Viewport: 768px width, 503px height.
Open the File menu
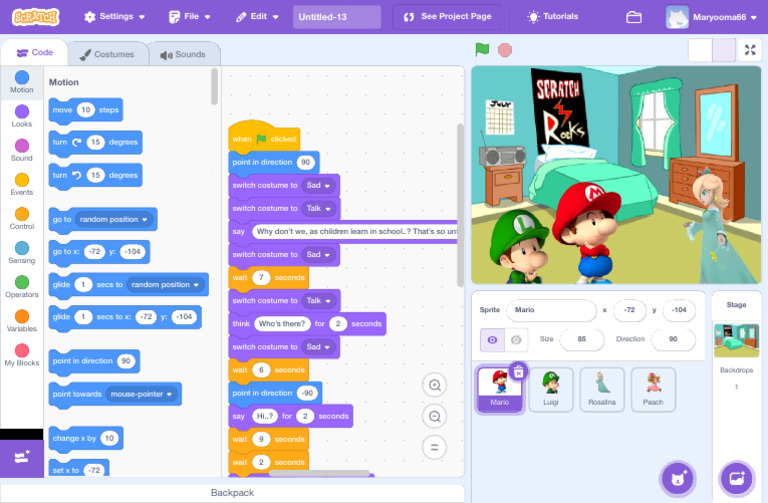pyautogui.click(x=189, y=17)
